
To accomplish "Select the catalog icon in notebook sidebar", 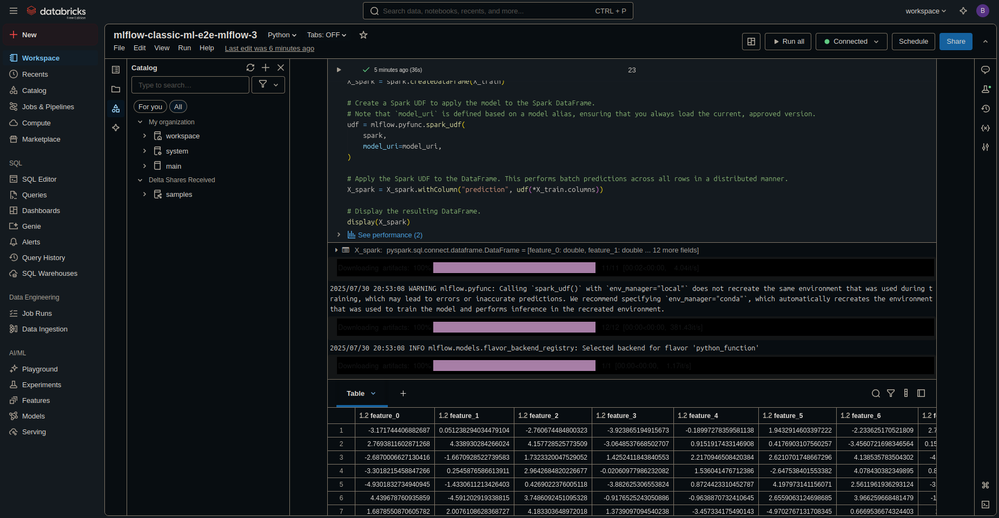I will 115,108.
